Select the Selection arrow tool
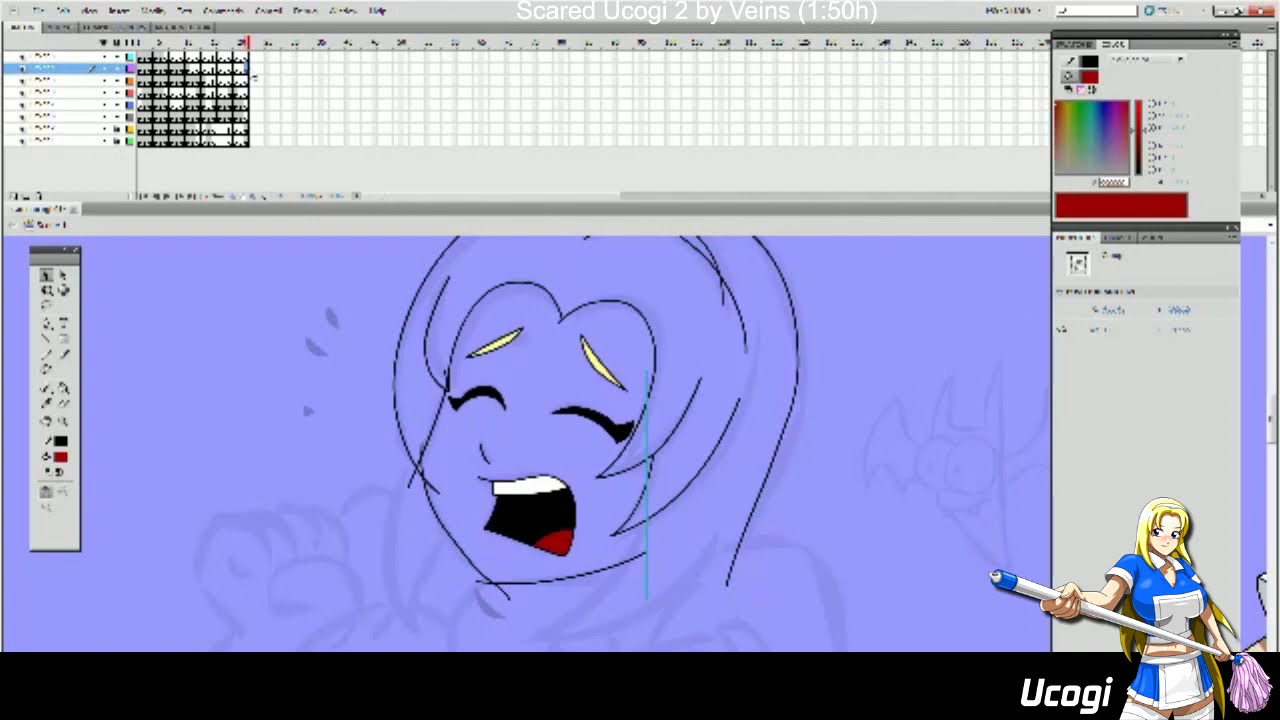 click(x=46, y=275)
